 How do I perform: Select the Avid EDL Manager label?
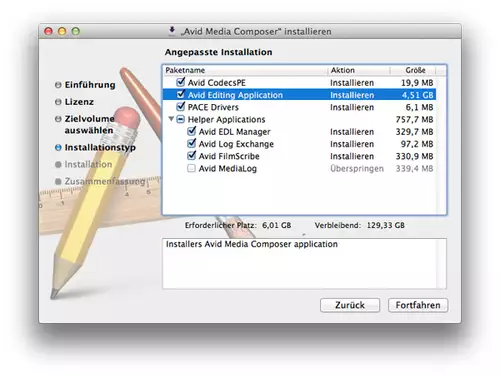[x=235, y=132]
